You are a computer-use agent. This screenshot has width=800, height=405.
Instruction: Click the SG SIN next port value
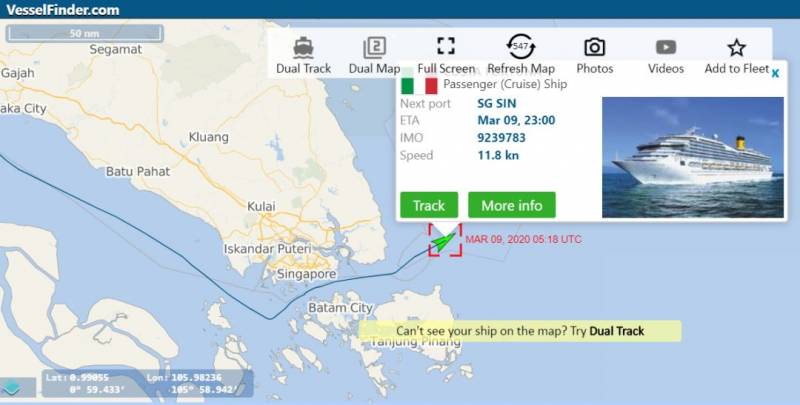496,104
